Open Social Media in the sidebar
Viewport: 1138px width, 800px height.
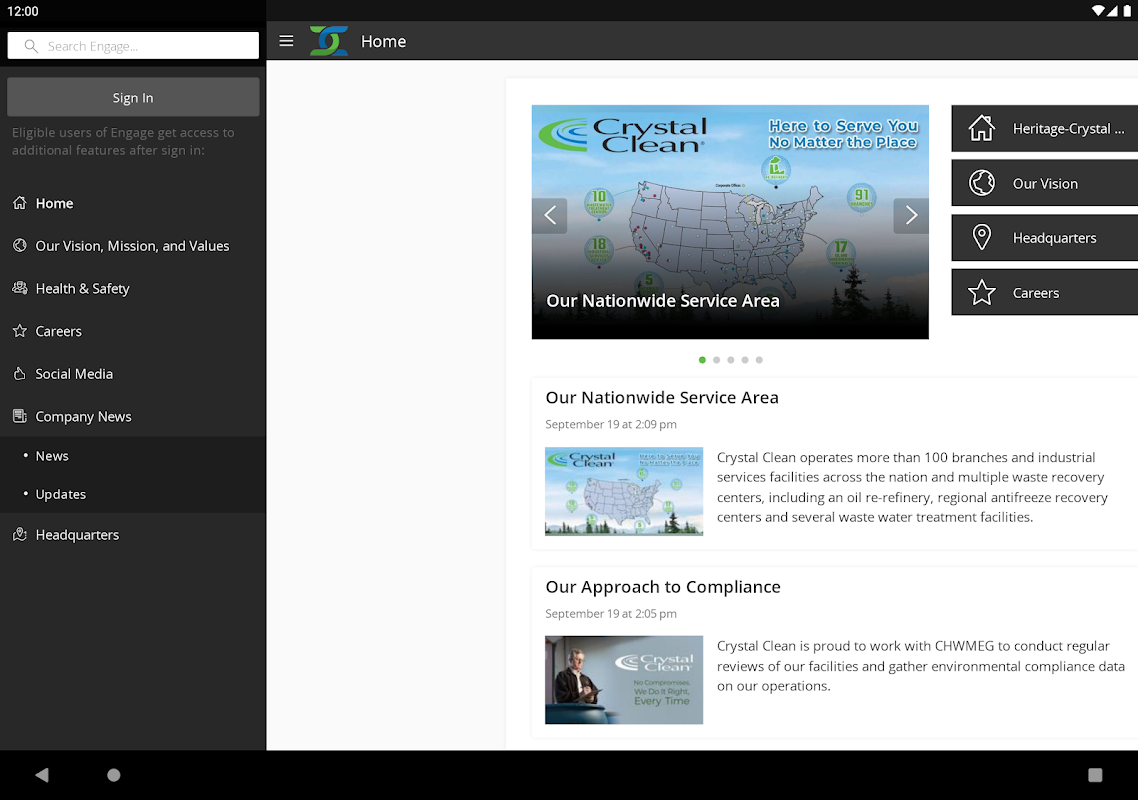click(133, 374)
